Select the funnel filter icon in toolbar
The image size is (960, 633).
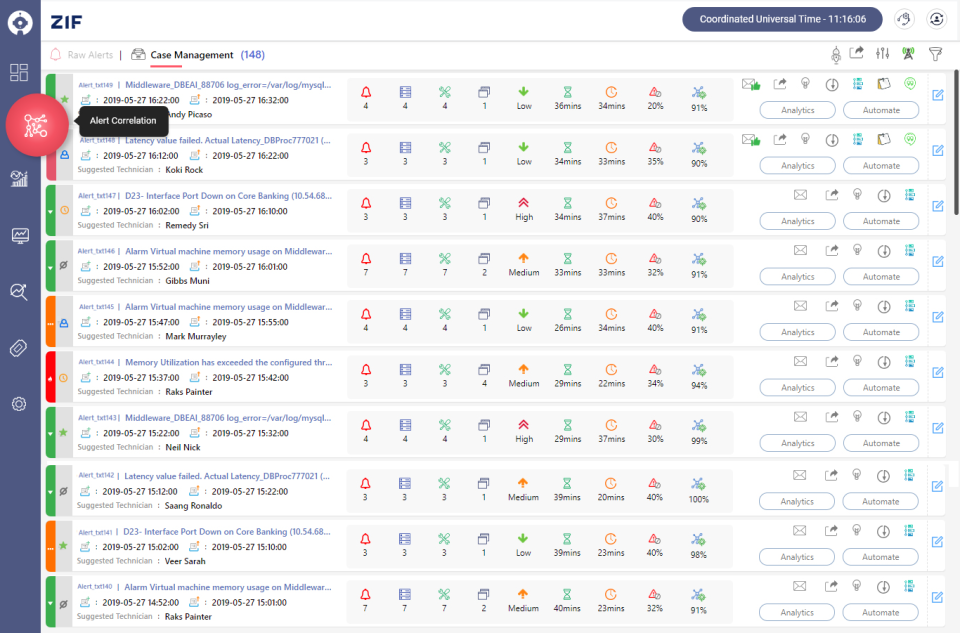point(936,54)
